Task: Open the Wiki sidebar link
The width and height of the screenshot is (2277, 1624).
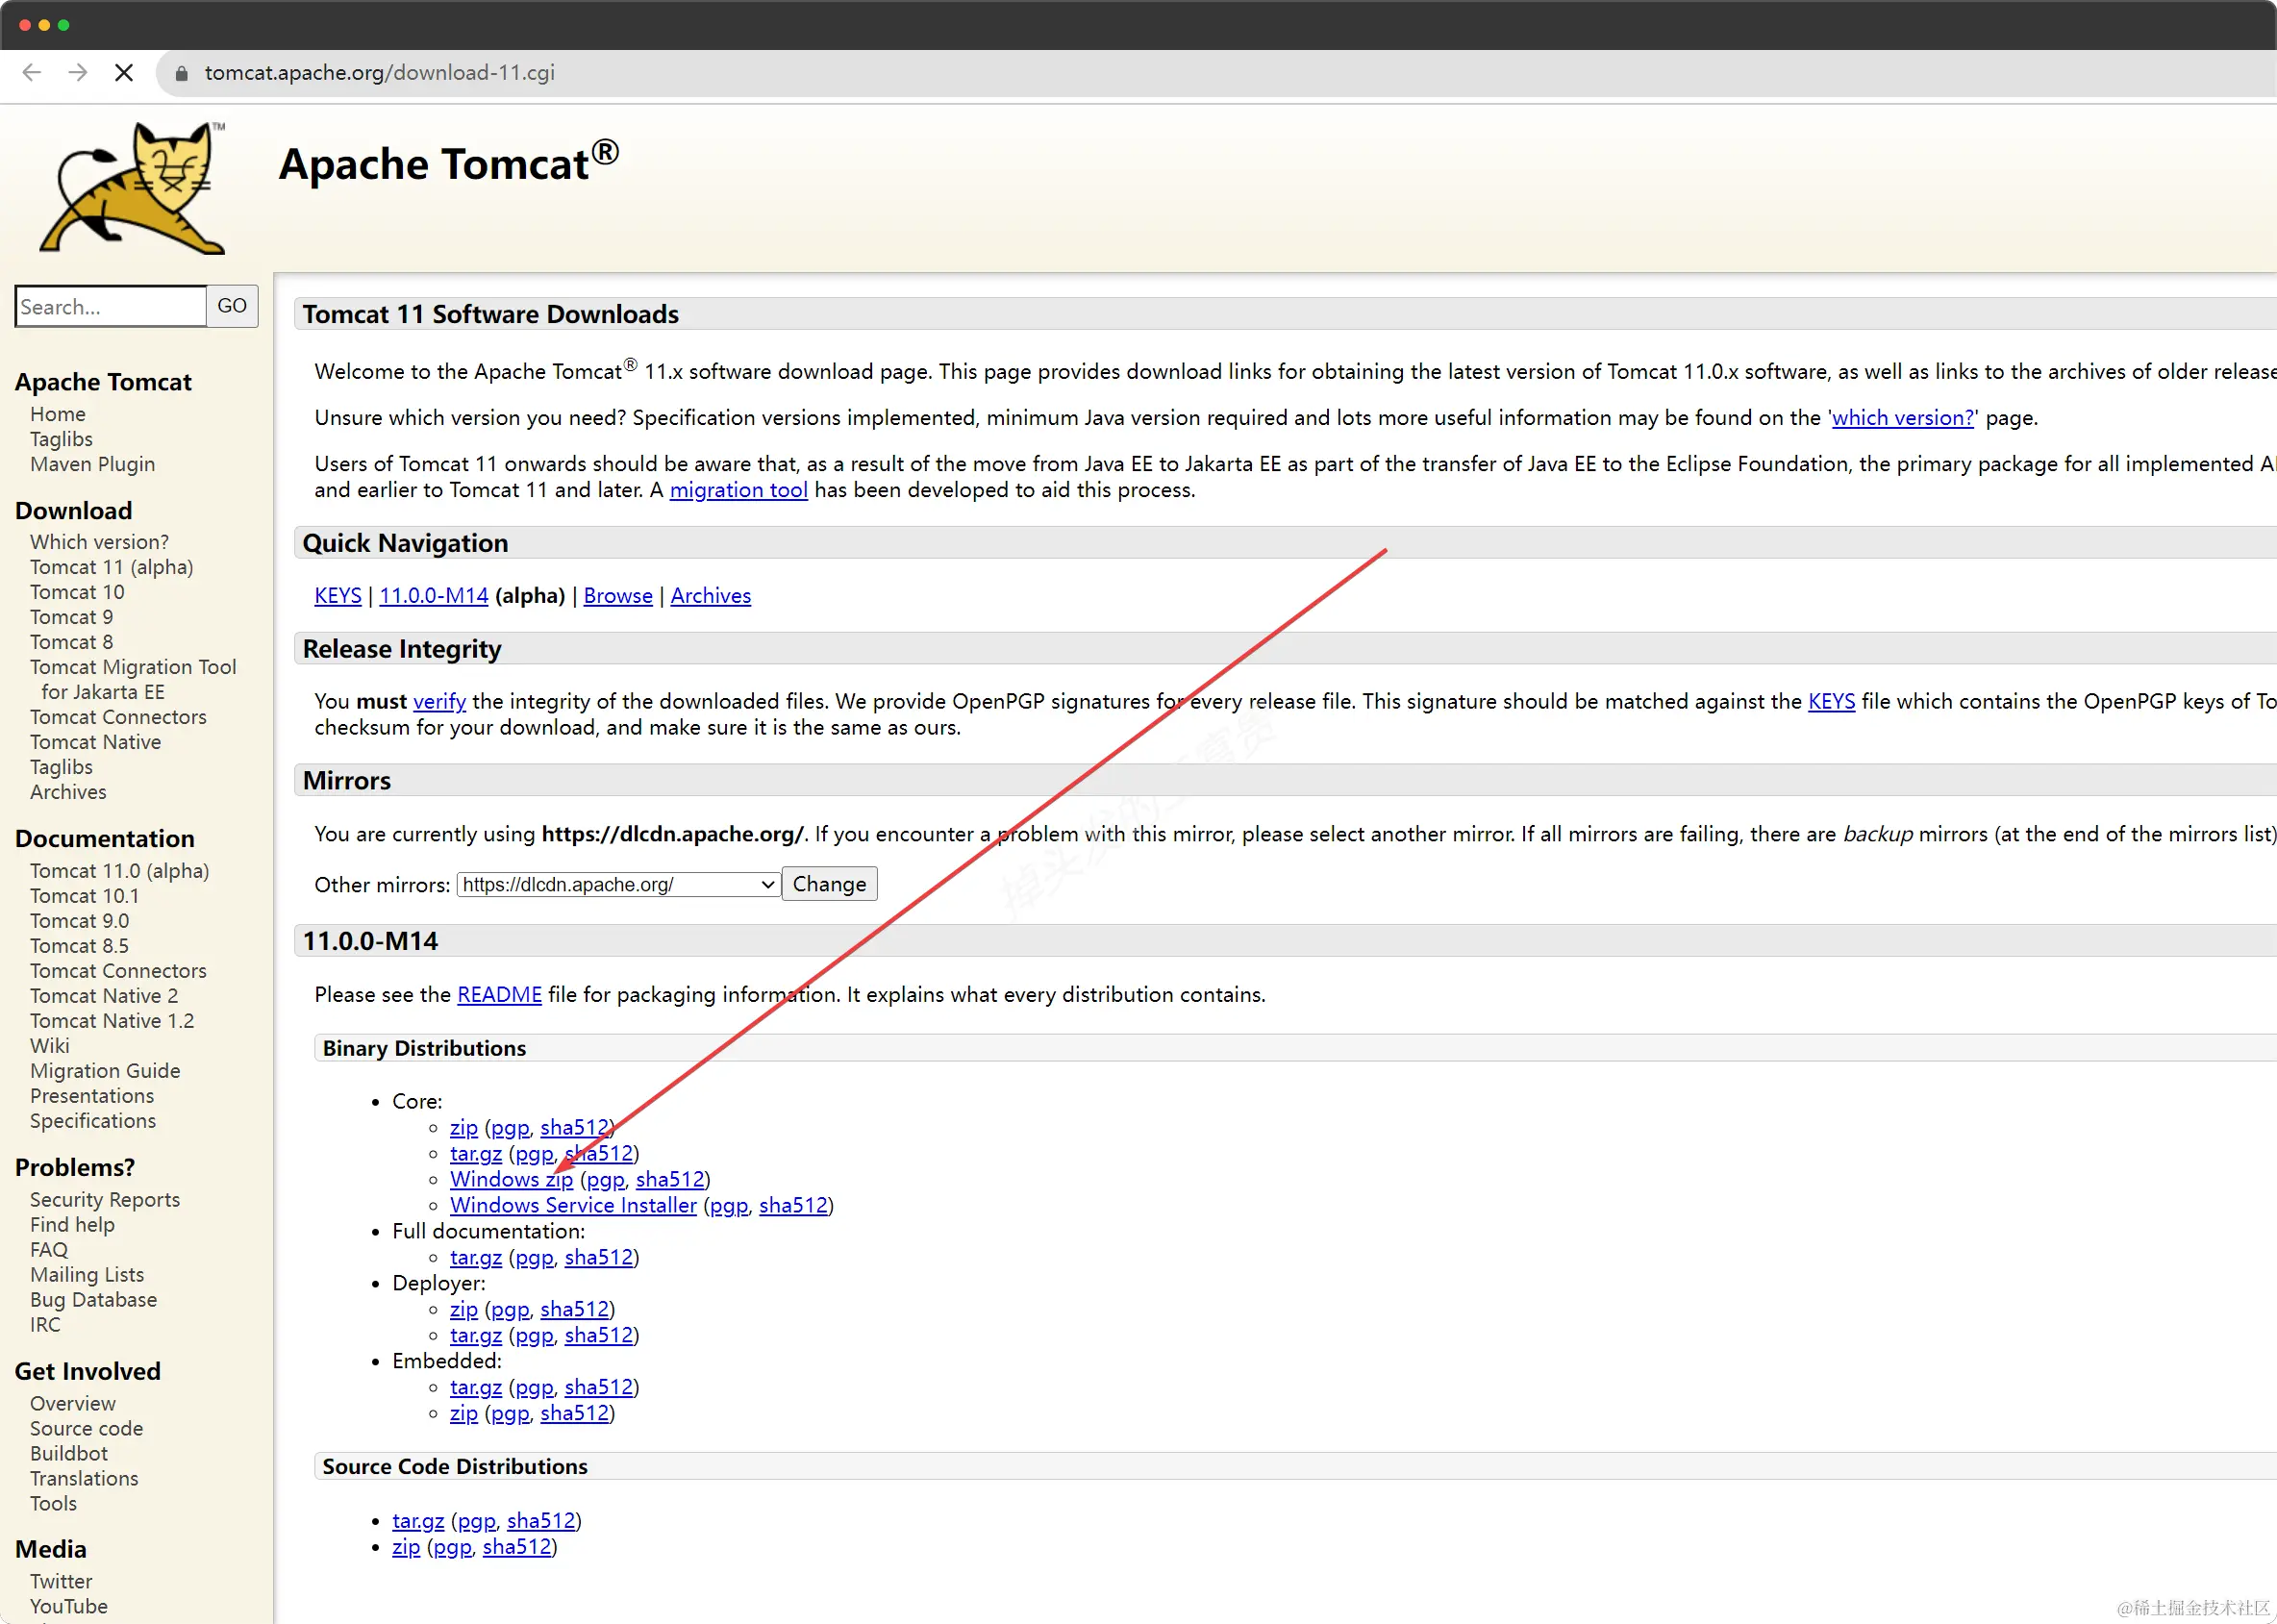Action: pyautogui.click(x=50, y=1046)
